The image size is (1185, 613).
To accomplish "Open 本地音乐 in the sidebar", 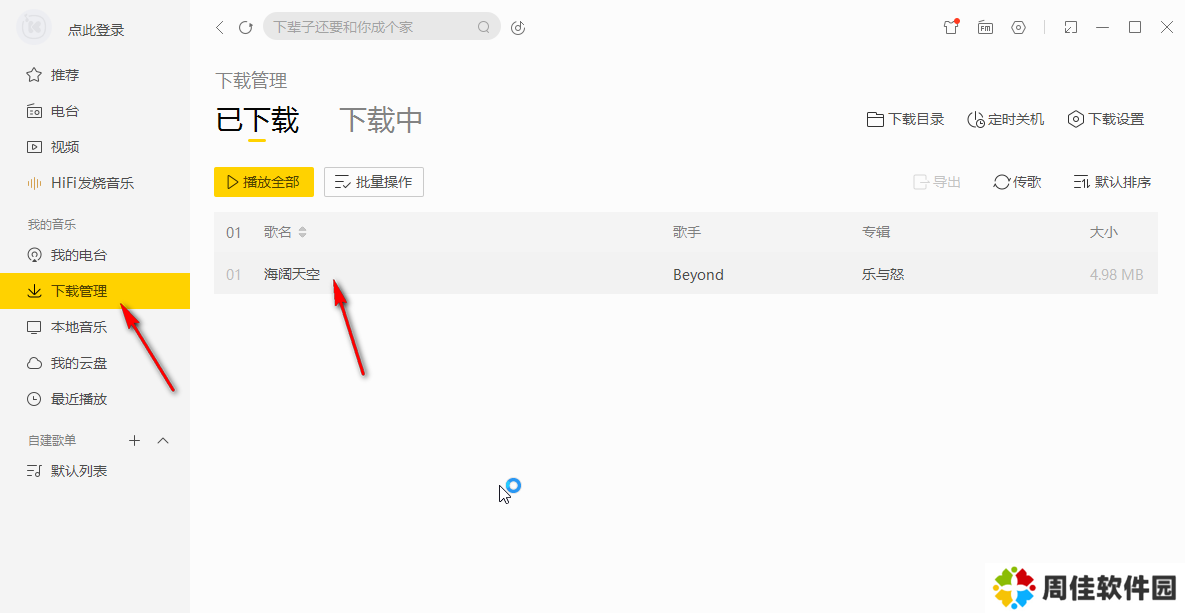I will click(78, 327).
